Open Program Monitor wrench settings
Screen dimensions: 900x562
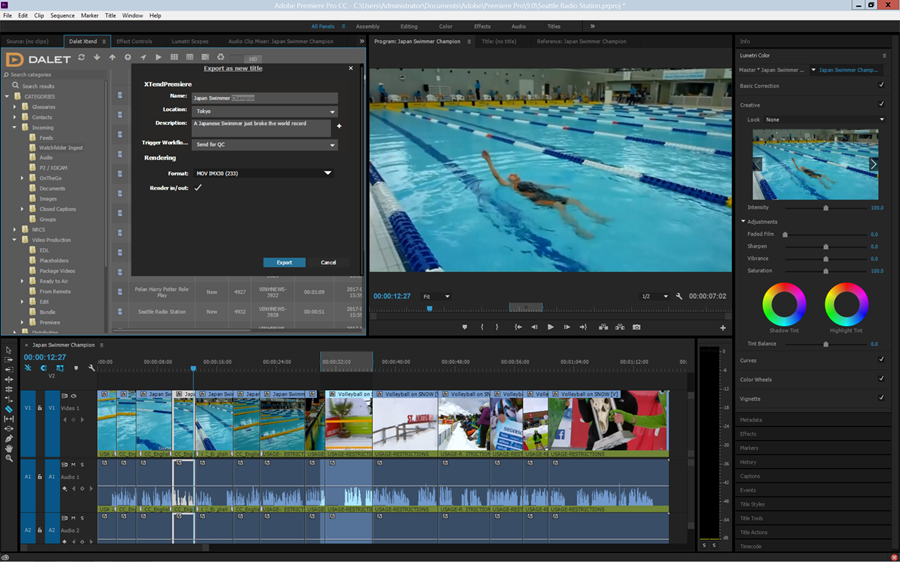point(679,296)
